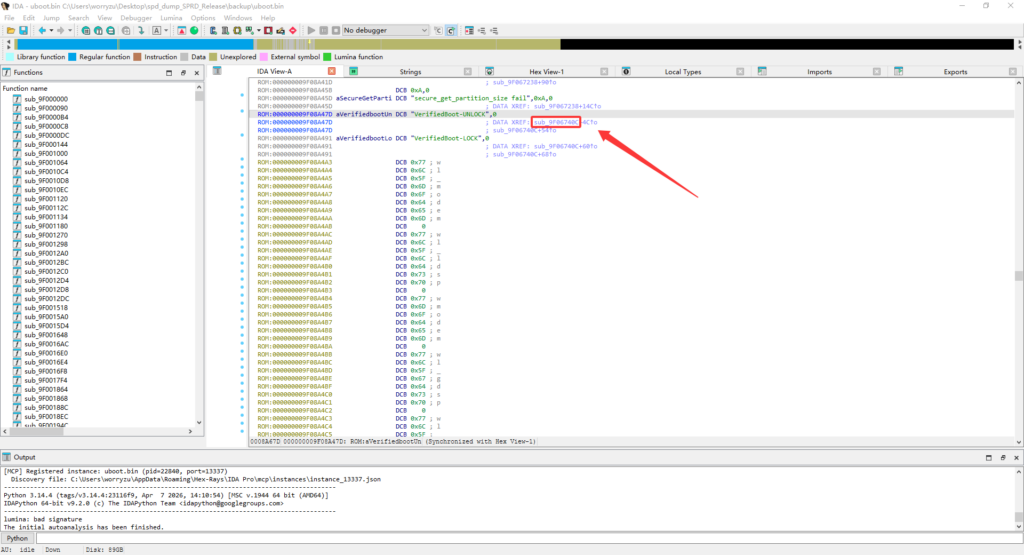
Task: Click the xref link sub_9F067238+14C
Action: click(568, 106)
